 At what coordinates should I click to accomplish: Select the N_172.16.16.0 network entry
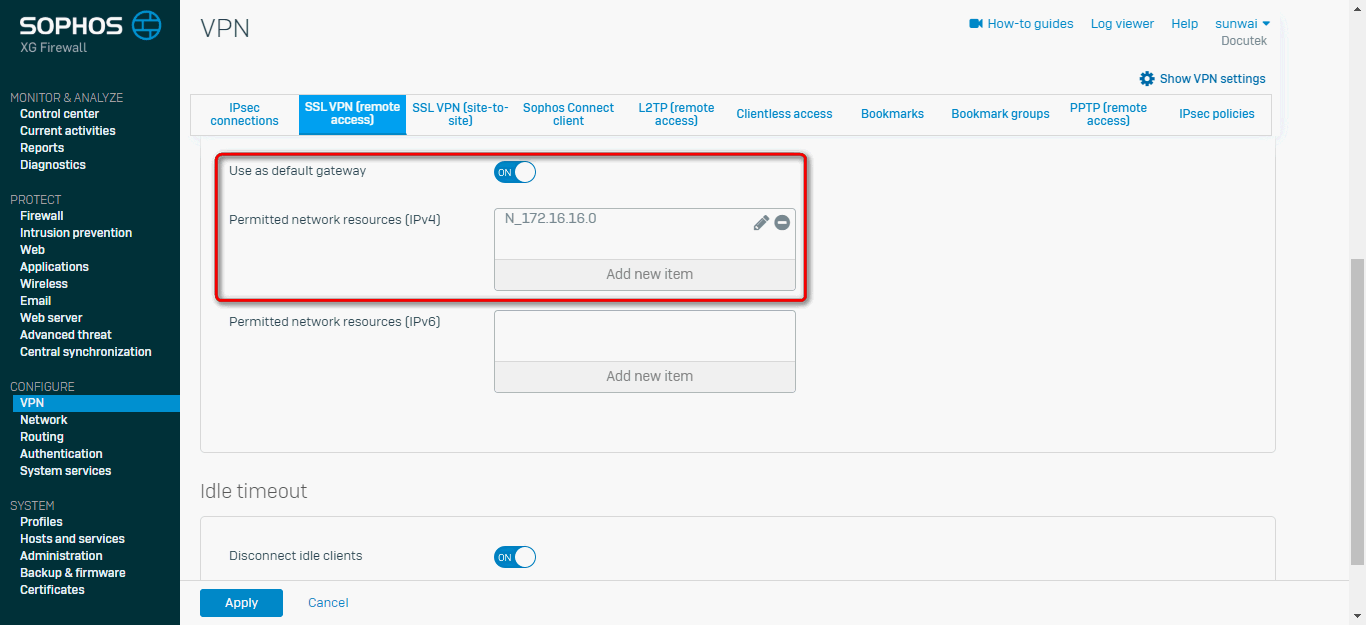(x=551, y=218)
